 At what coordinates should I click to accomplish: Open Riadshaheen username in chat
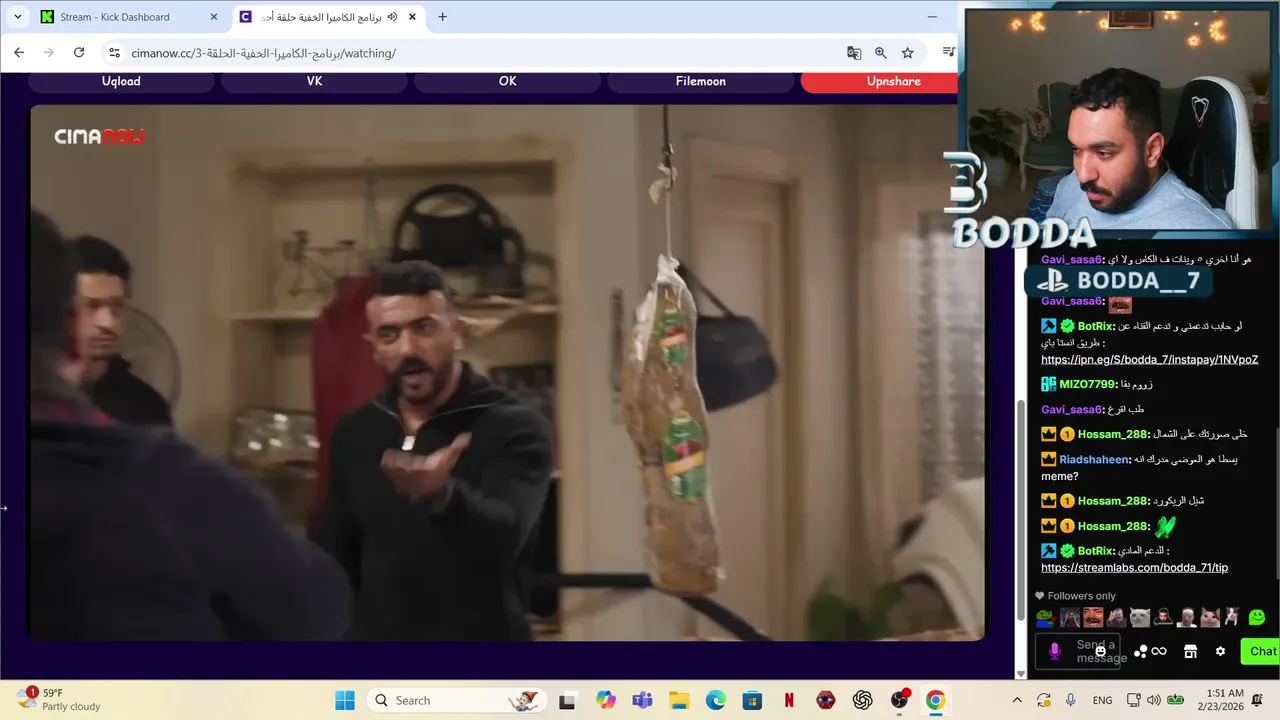(x=1095, y=459)
